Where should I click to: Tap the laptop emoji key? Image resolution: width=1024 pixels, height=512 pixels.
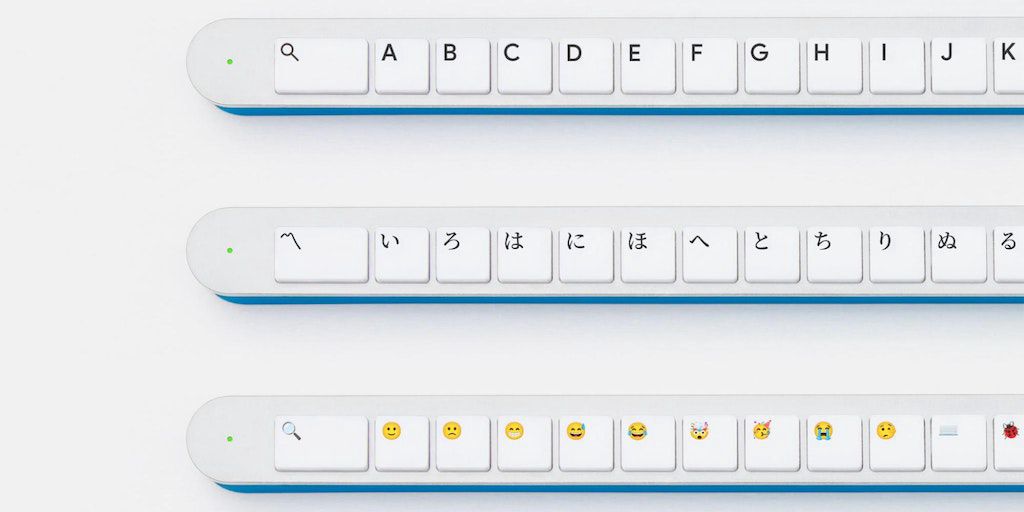tap(959, 443)
